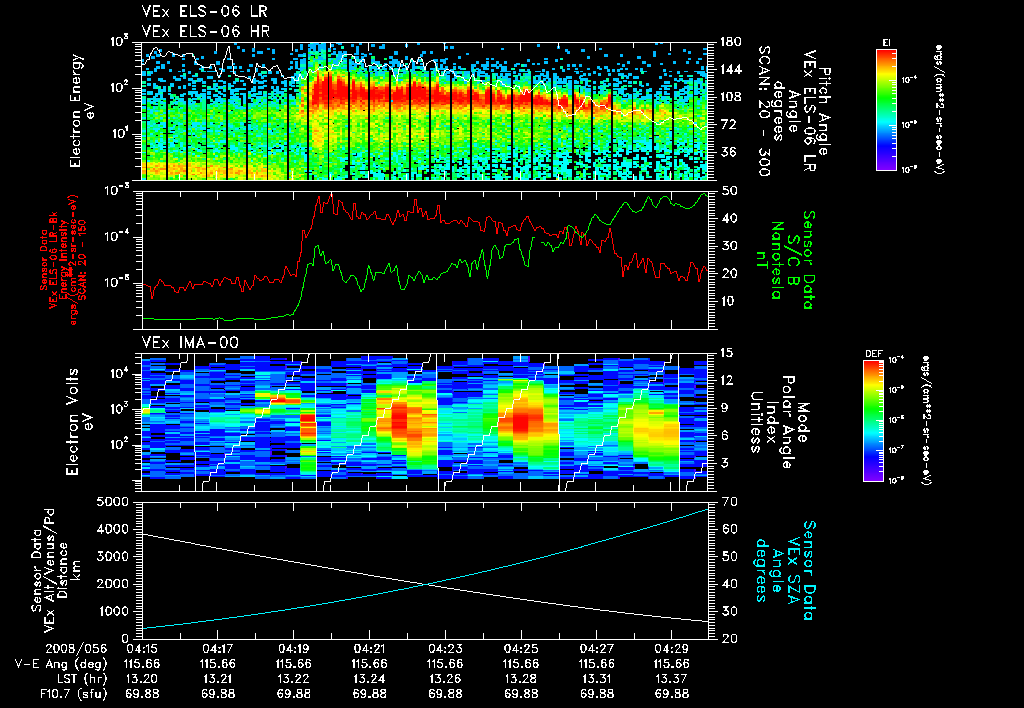This screenshot has height=708, width=1024.
Task: Click the '04:23' time tick label
Action: tap(445, 649)
